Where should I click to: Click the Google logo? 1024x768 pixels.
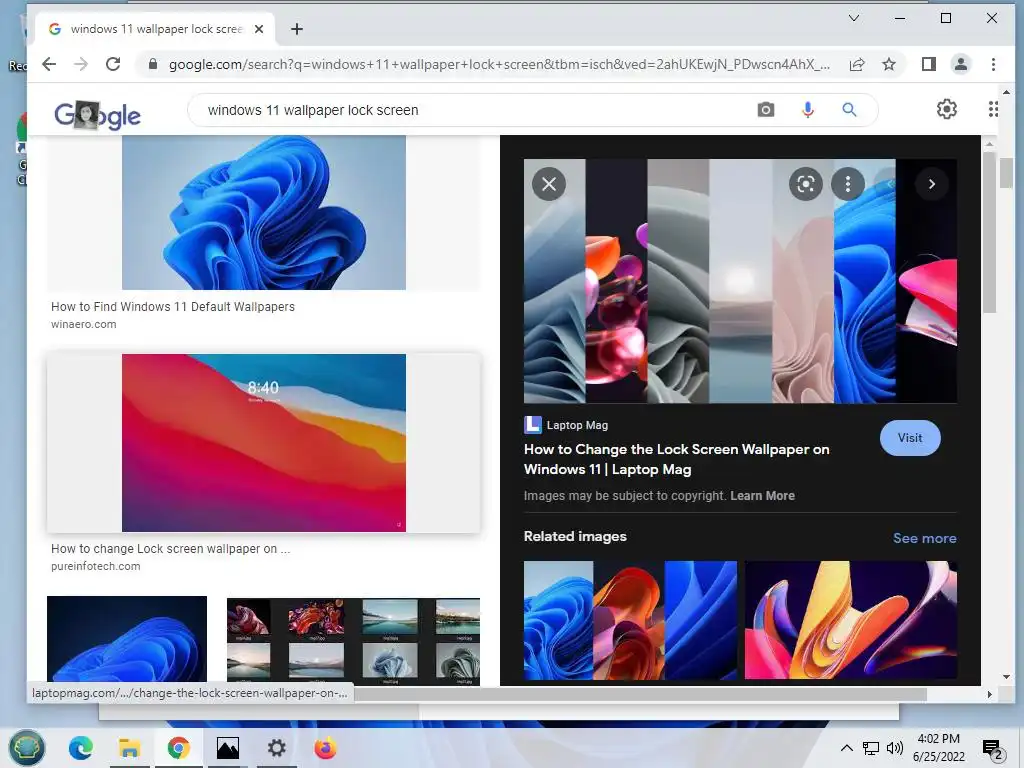[x=97, y=116]
